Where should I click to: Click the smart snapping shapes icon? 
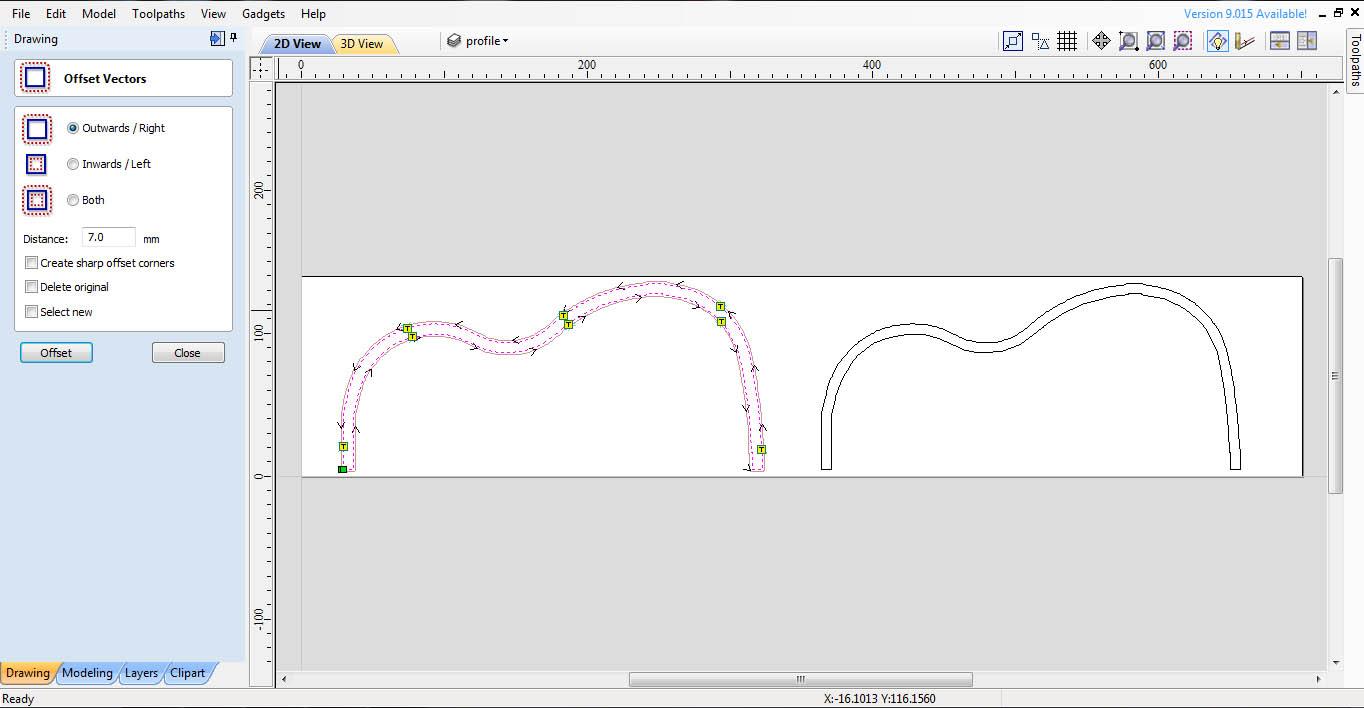[x=1040, y=41]
